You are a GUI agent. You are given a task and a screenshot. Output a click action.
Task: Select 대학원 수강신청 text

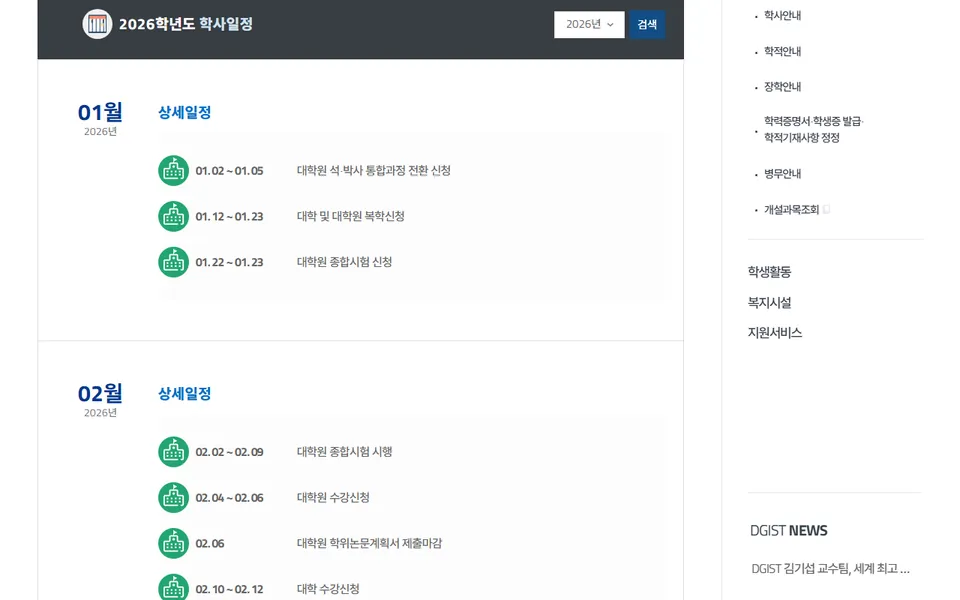click(333, 497)
